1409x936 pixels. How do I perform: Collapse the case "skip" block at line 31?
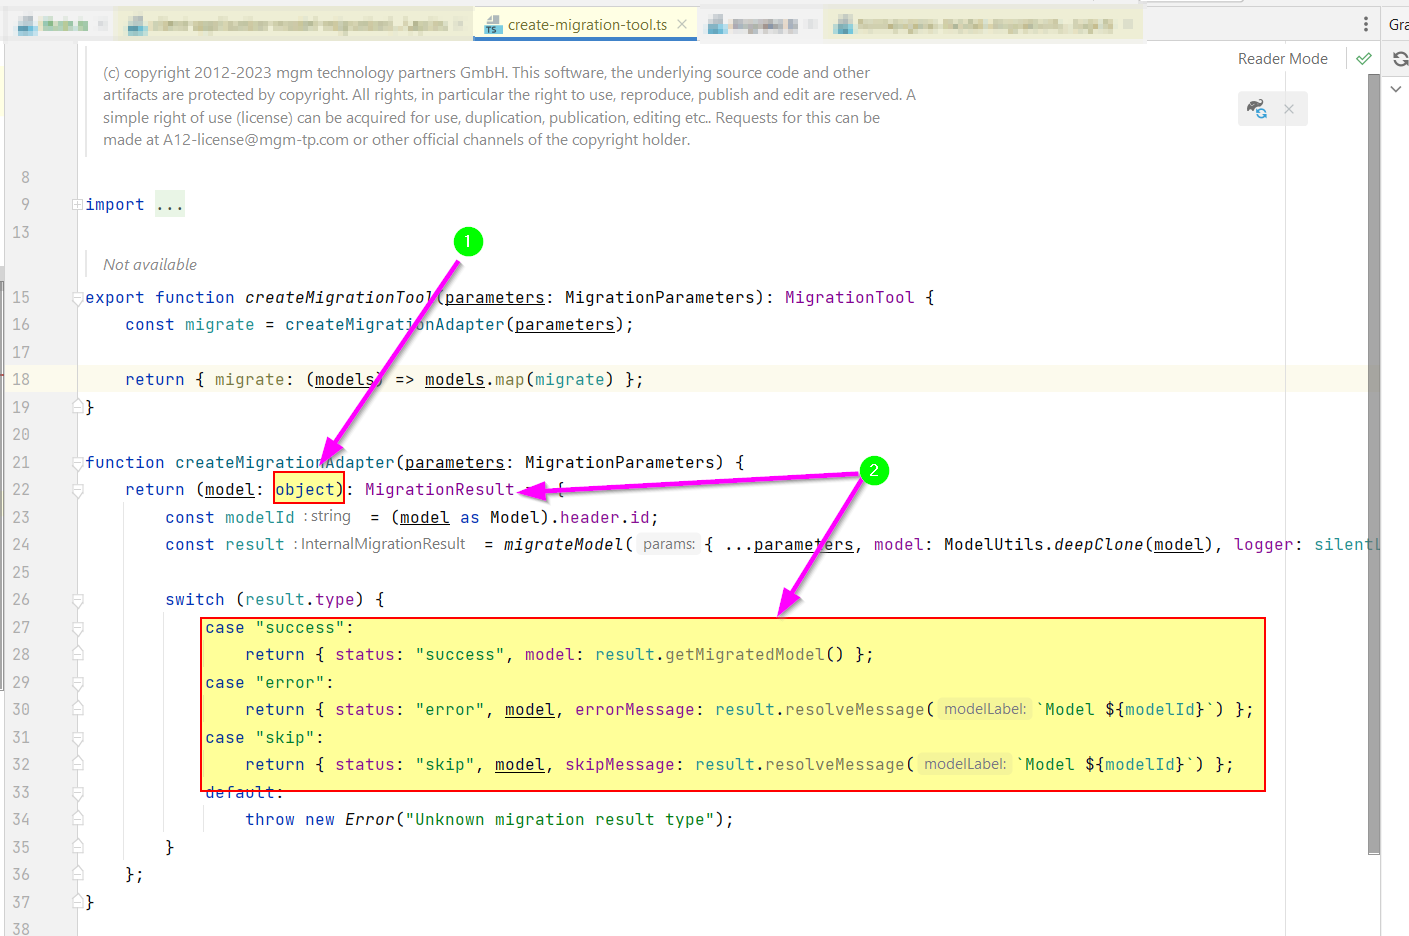(77, 738)
